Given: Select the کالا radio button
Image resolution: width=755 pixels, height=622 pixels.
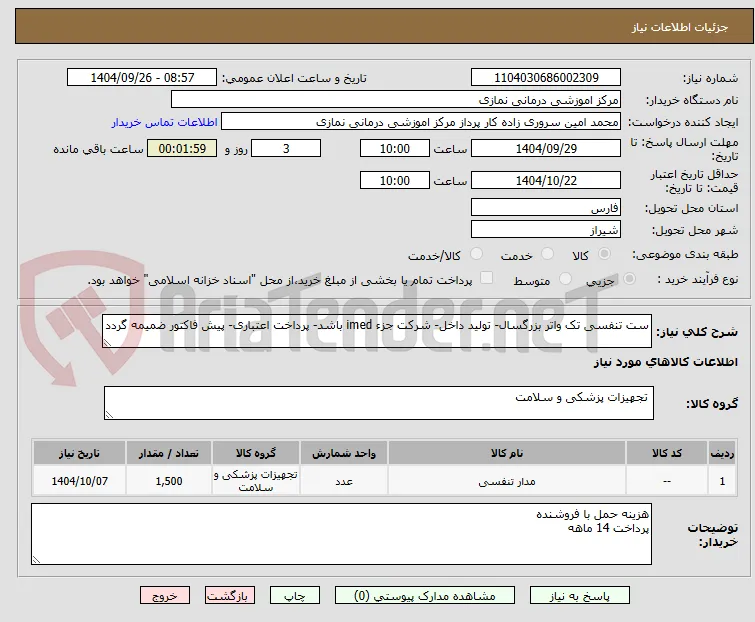Looking at the screenshot, I should click(x=604, y=254).
